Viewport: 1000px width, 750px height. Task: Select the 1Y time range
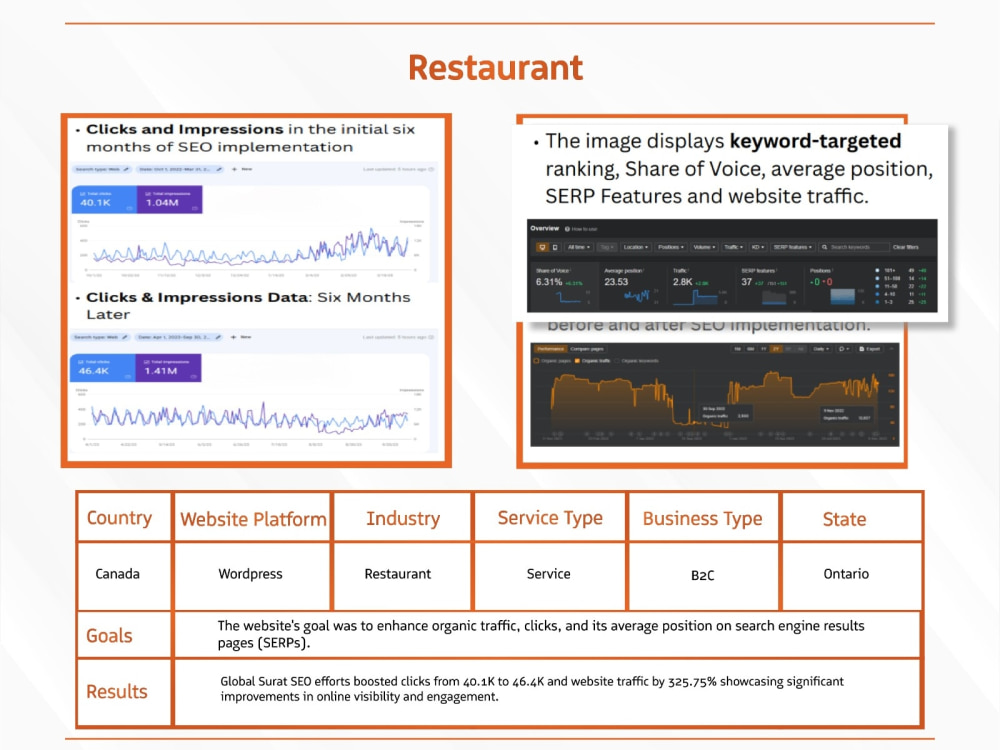pyautogui.click(x=763, y=349)
